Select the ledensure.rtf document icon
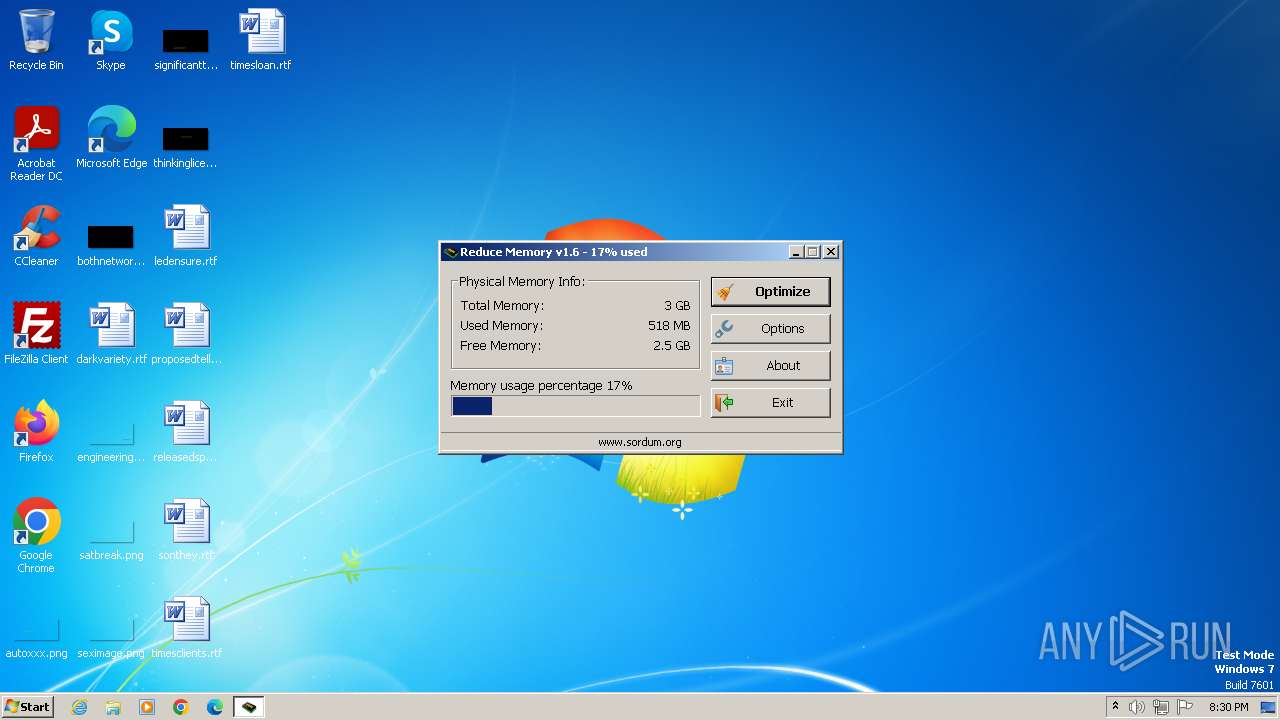This screenshot has width=1280, height=720. coord(186,236)
